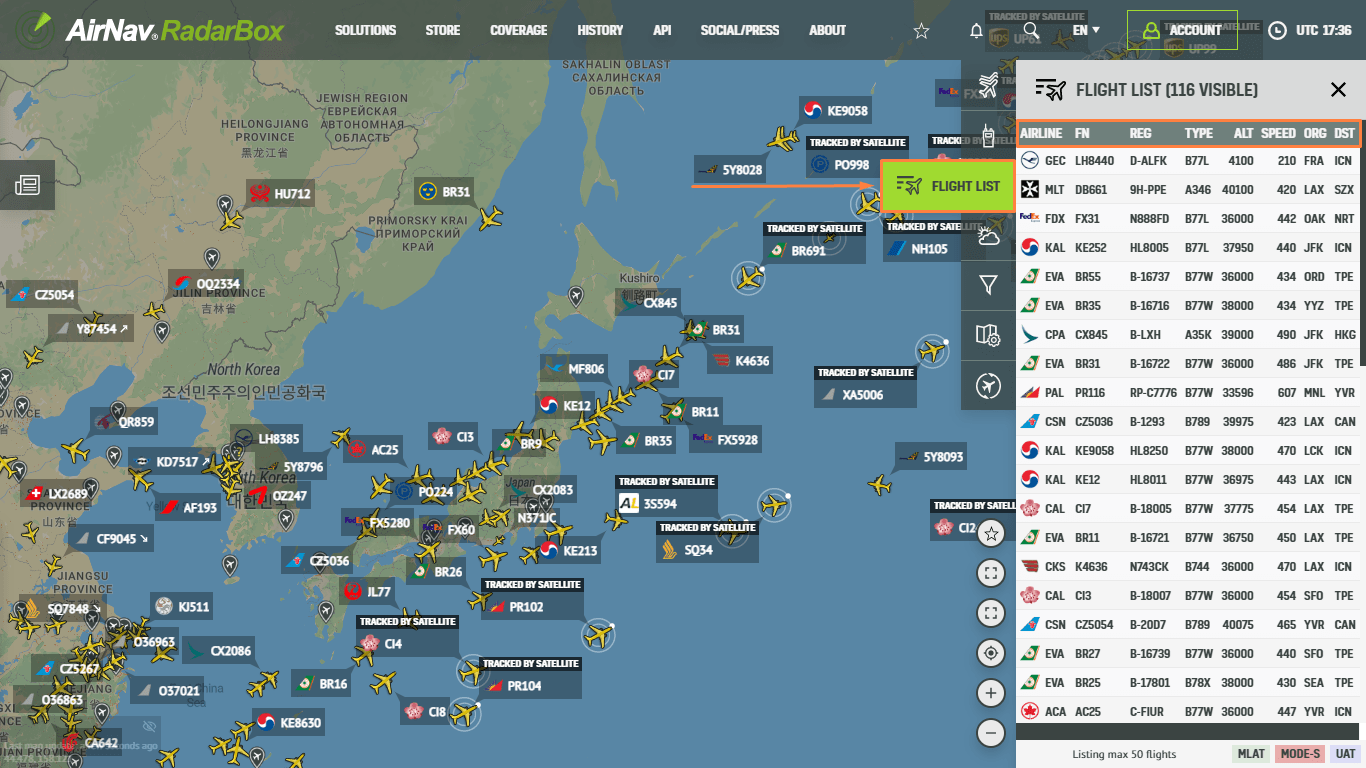Click the geolocation target icon on the map
Image resolution: width=1366 pixels, height=768 pixels.
(990, 653)
